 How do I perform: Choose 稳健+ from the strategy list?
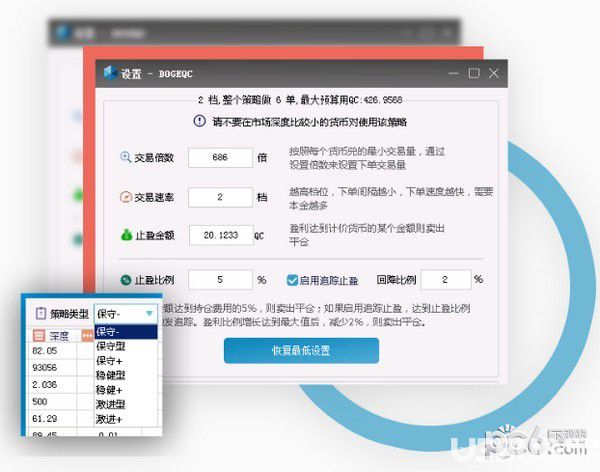tap(126, 390)
